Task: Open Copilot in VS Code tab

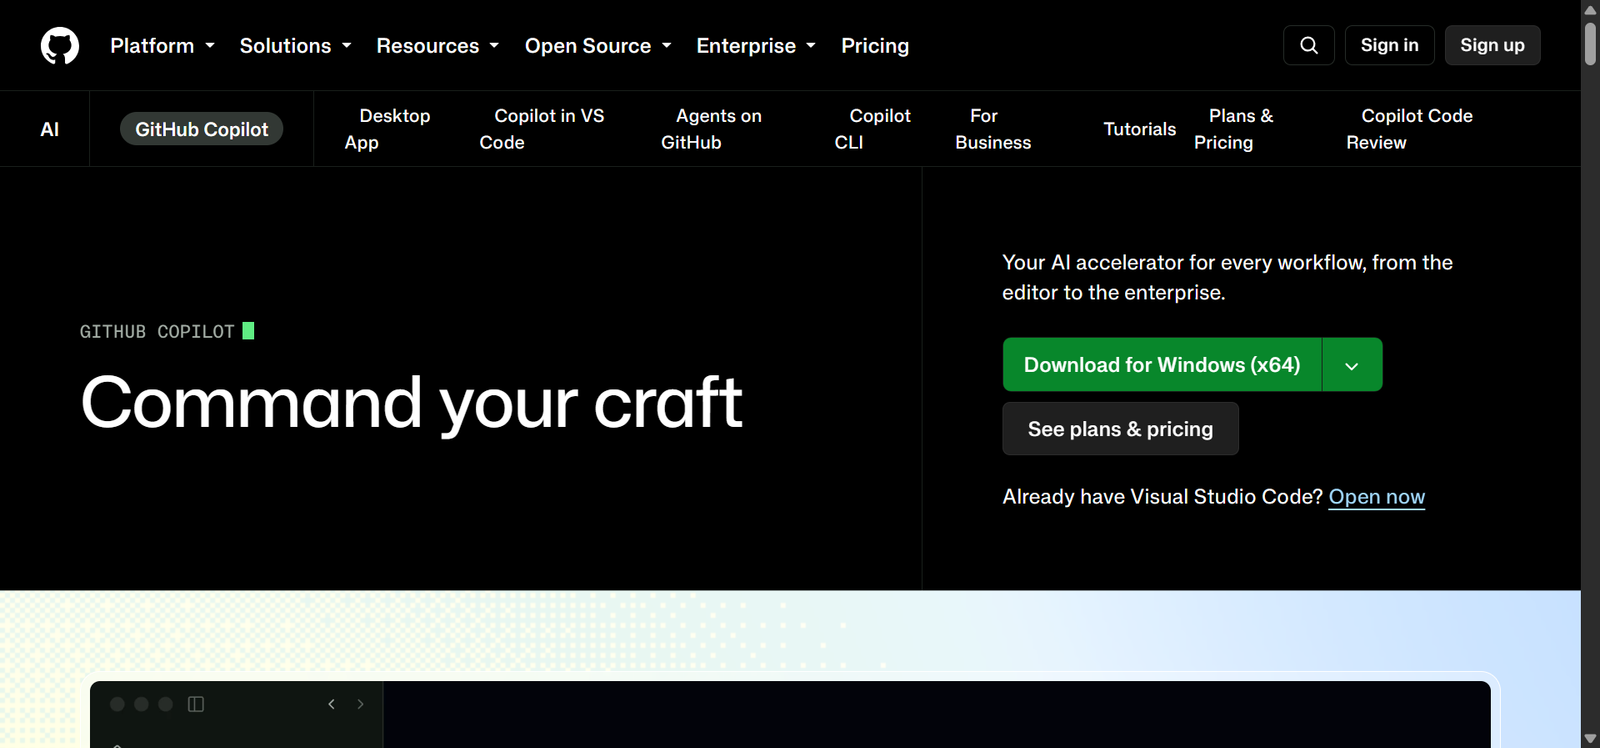Action: 542,129
